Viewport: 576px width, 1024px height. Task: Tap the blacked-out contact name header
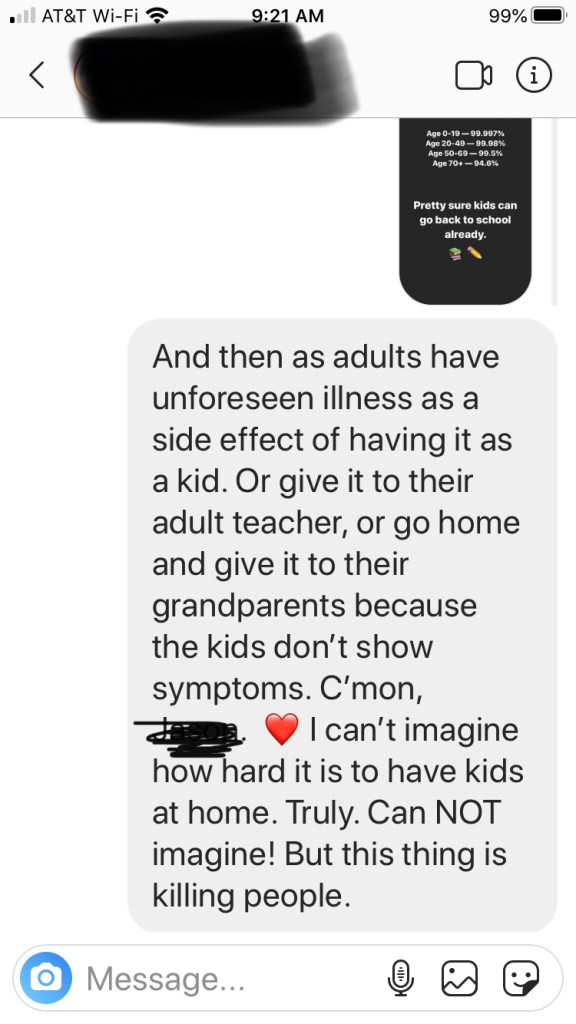coord(216,72)
